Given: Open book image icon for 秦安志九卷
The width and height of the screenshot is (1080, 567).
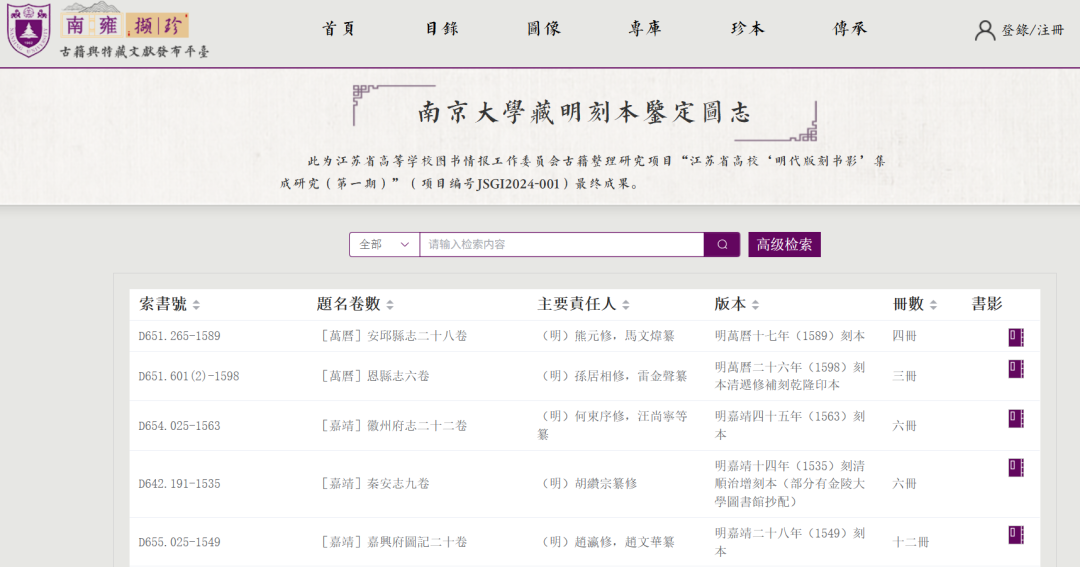Looking at the screenshot, I should click(x=1016, y=467).
